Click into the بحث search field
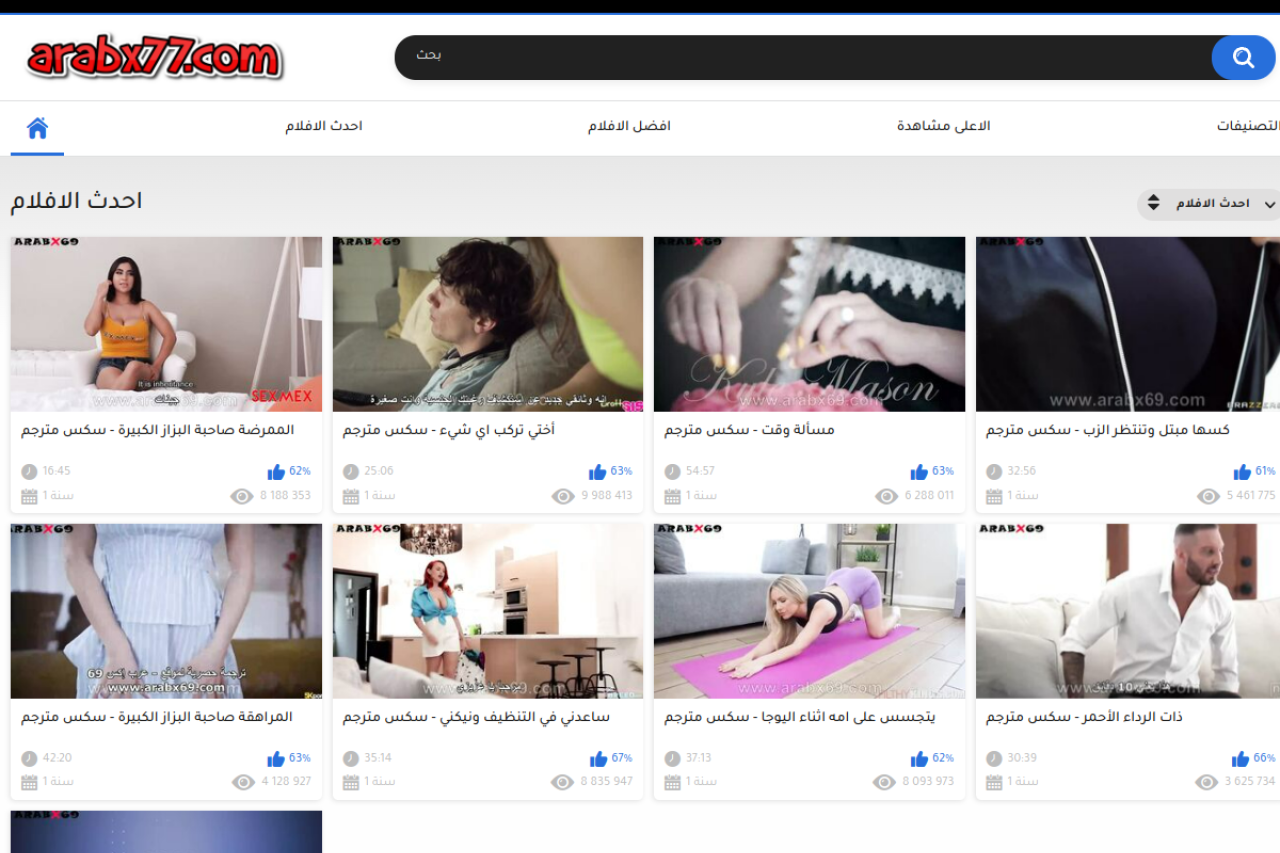This screenshot has height=853, width=1280. 800,56
